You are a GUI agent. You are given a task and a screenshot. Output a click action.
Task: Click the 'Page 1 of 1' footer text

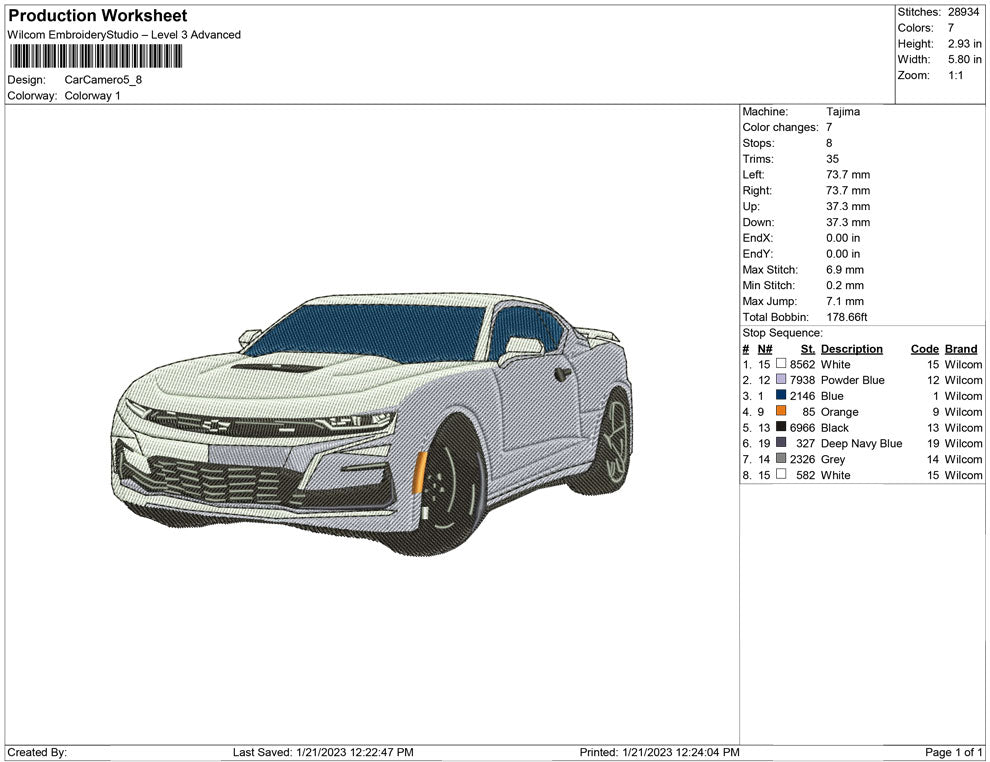pyautogui.click(x=953, y=752)
